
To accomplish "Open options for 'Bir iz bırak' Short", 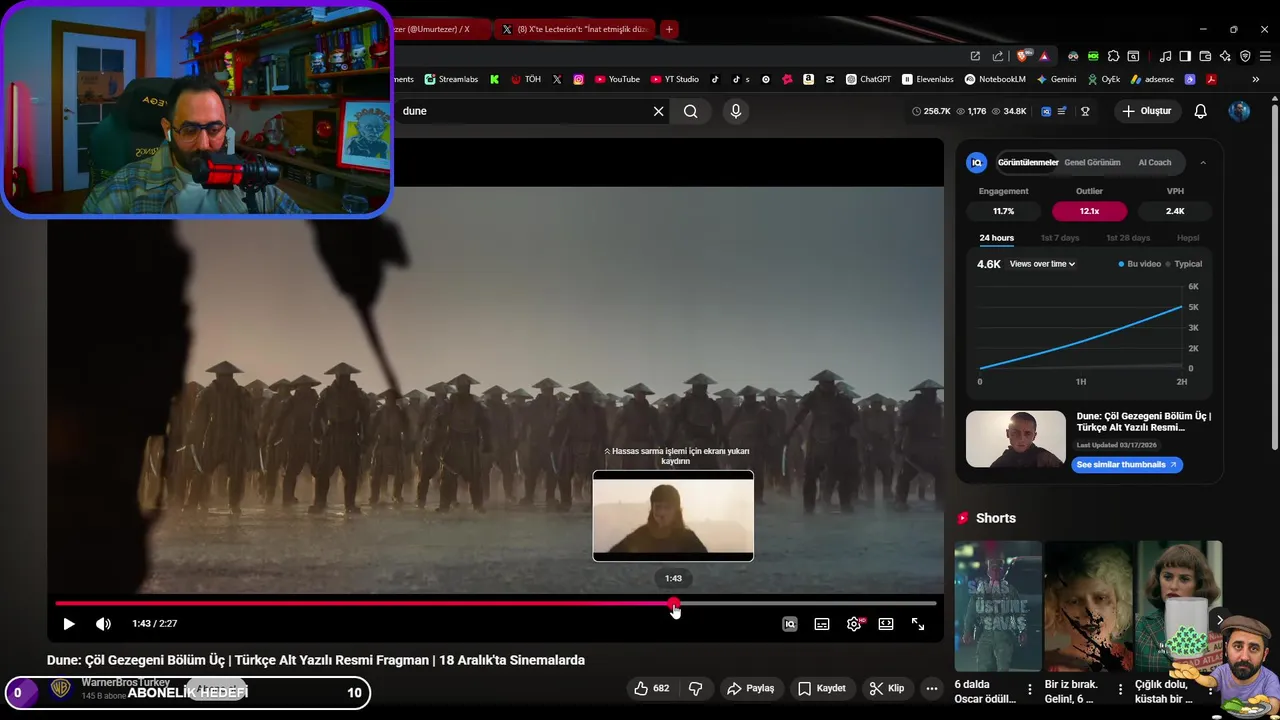I will click(x=1120, y=689).
